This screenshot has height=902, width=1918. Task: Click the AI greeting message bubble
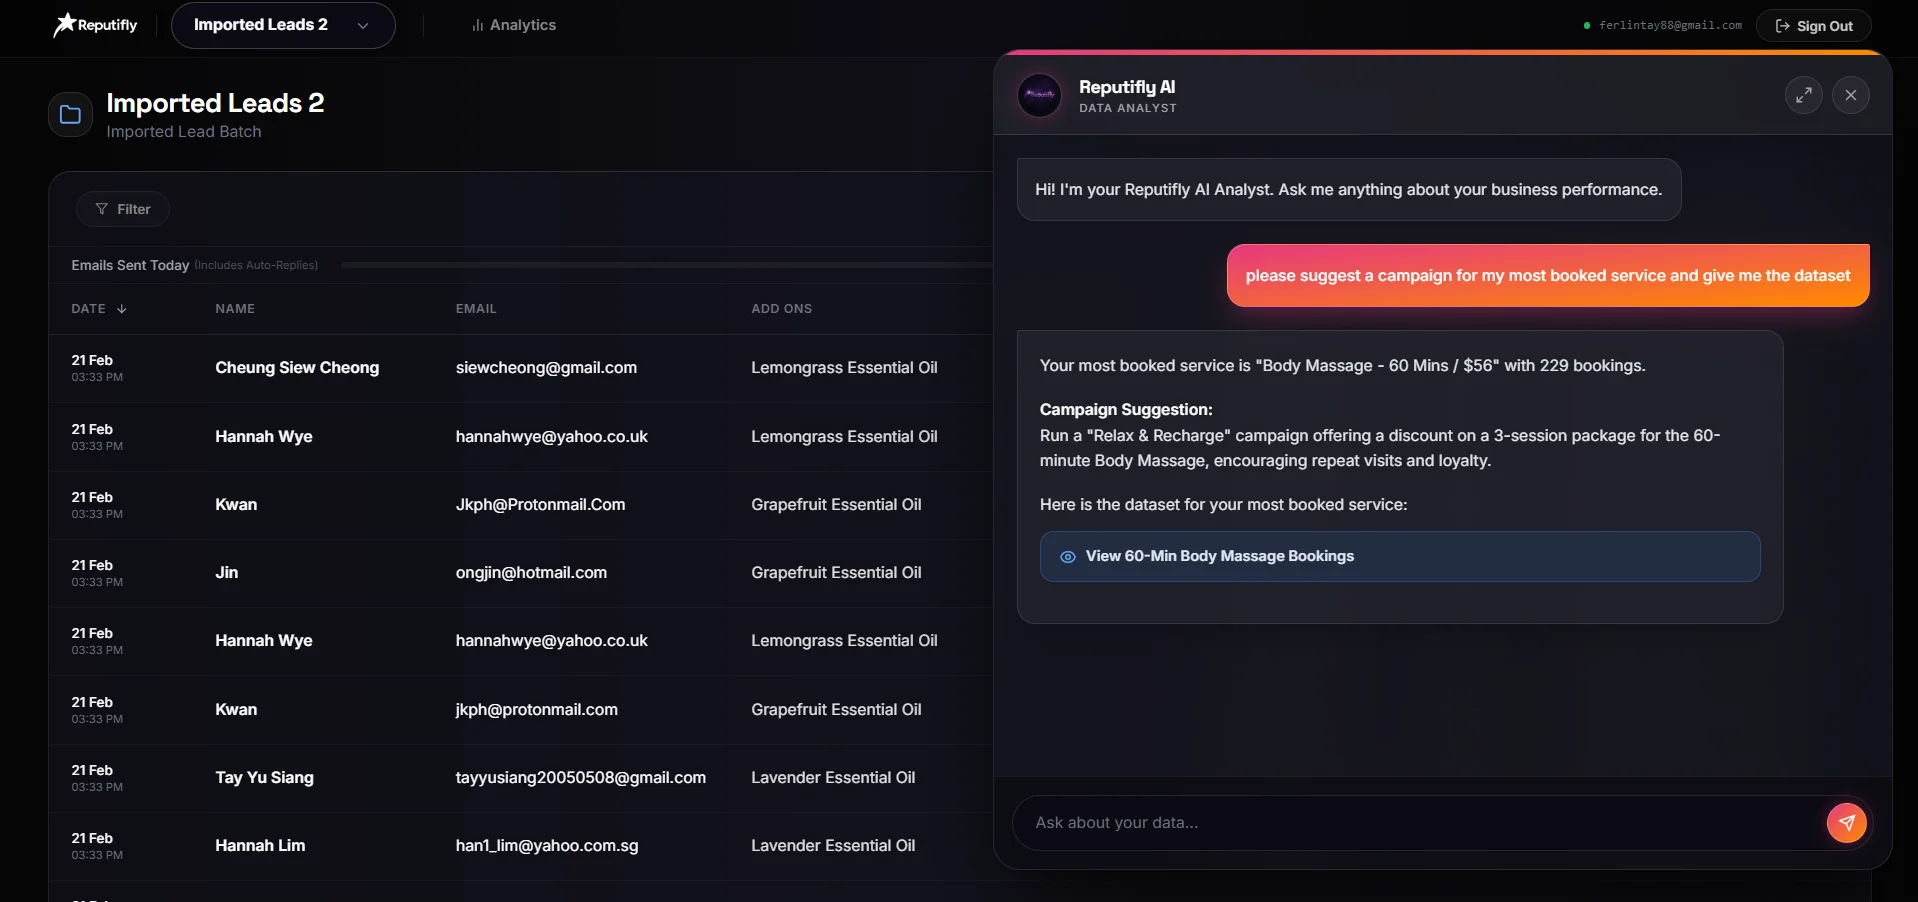click(1348, 190)
